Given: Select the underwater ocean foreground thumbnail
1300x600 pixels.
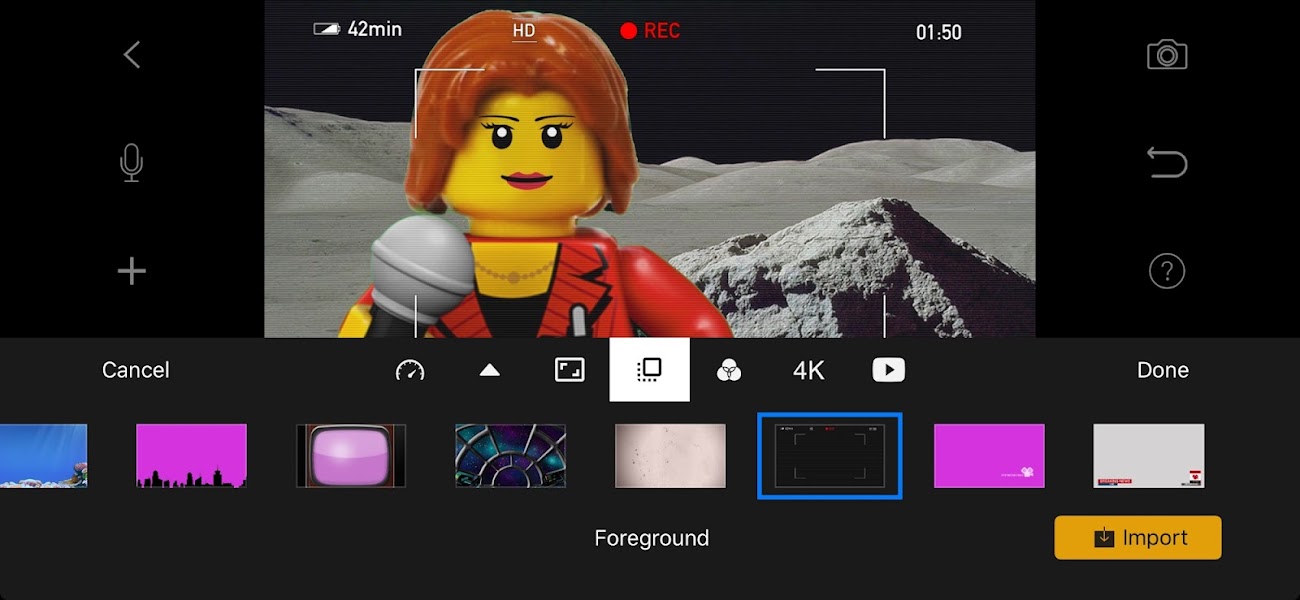Looking at the screenshot, I should (x=43, y=456).
